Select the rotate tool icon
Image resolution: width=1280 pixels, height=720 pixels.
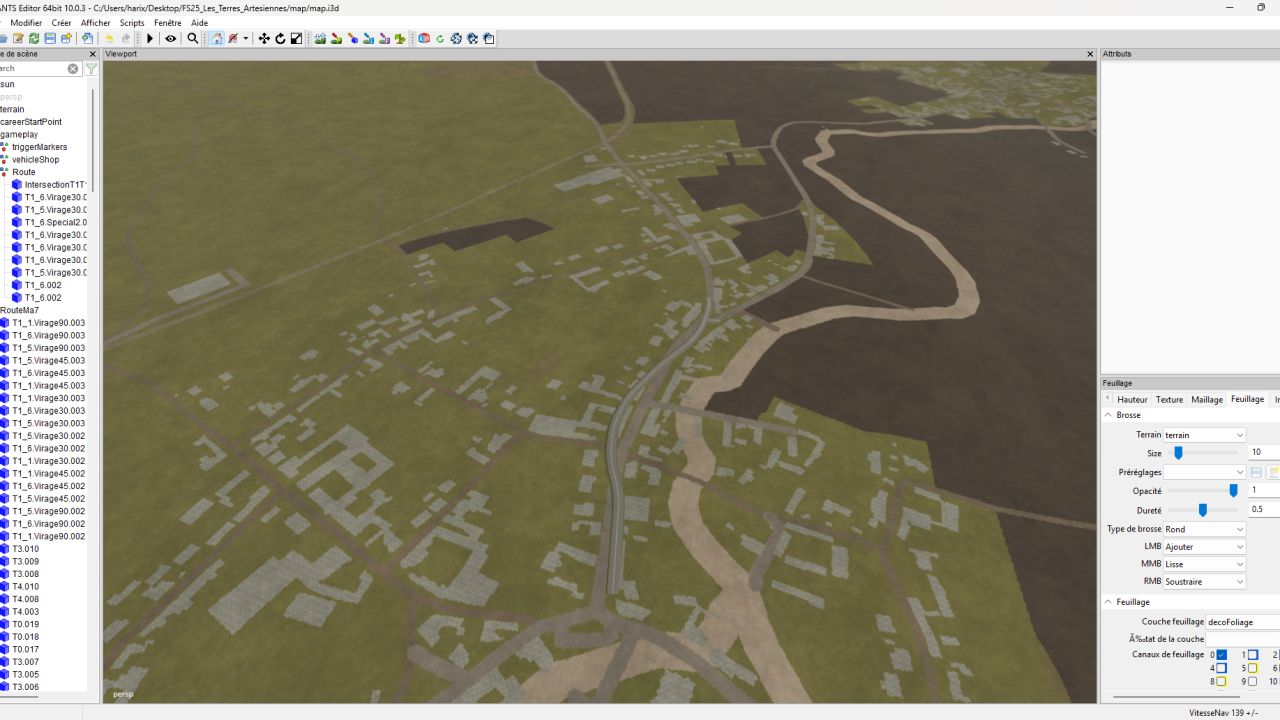pos(280,39)
